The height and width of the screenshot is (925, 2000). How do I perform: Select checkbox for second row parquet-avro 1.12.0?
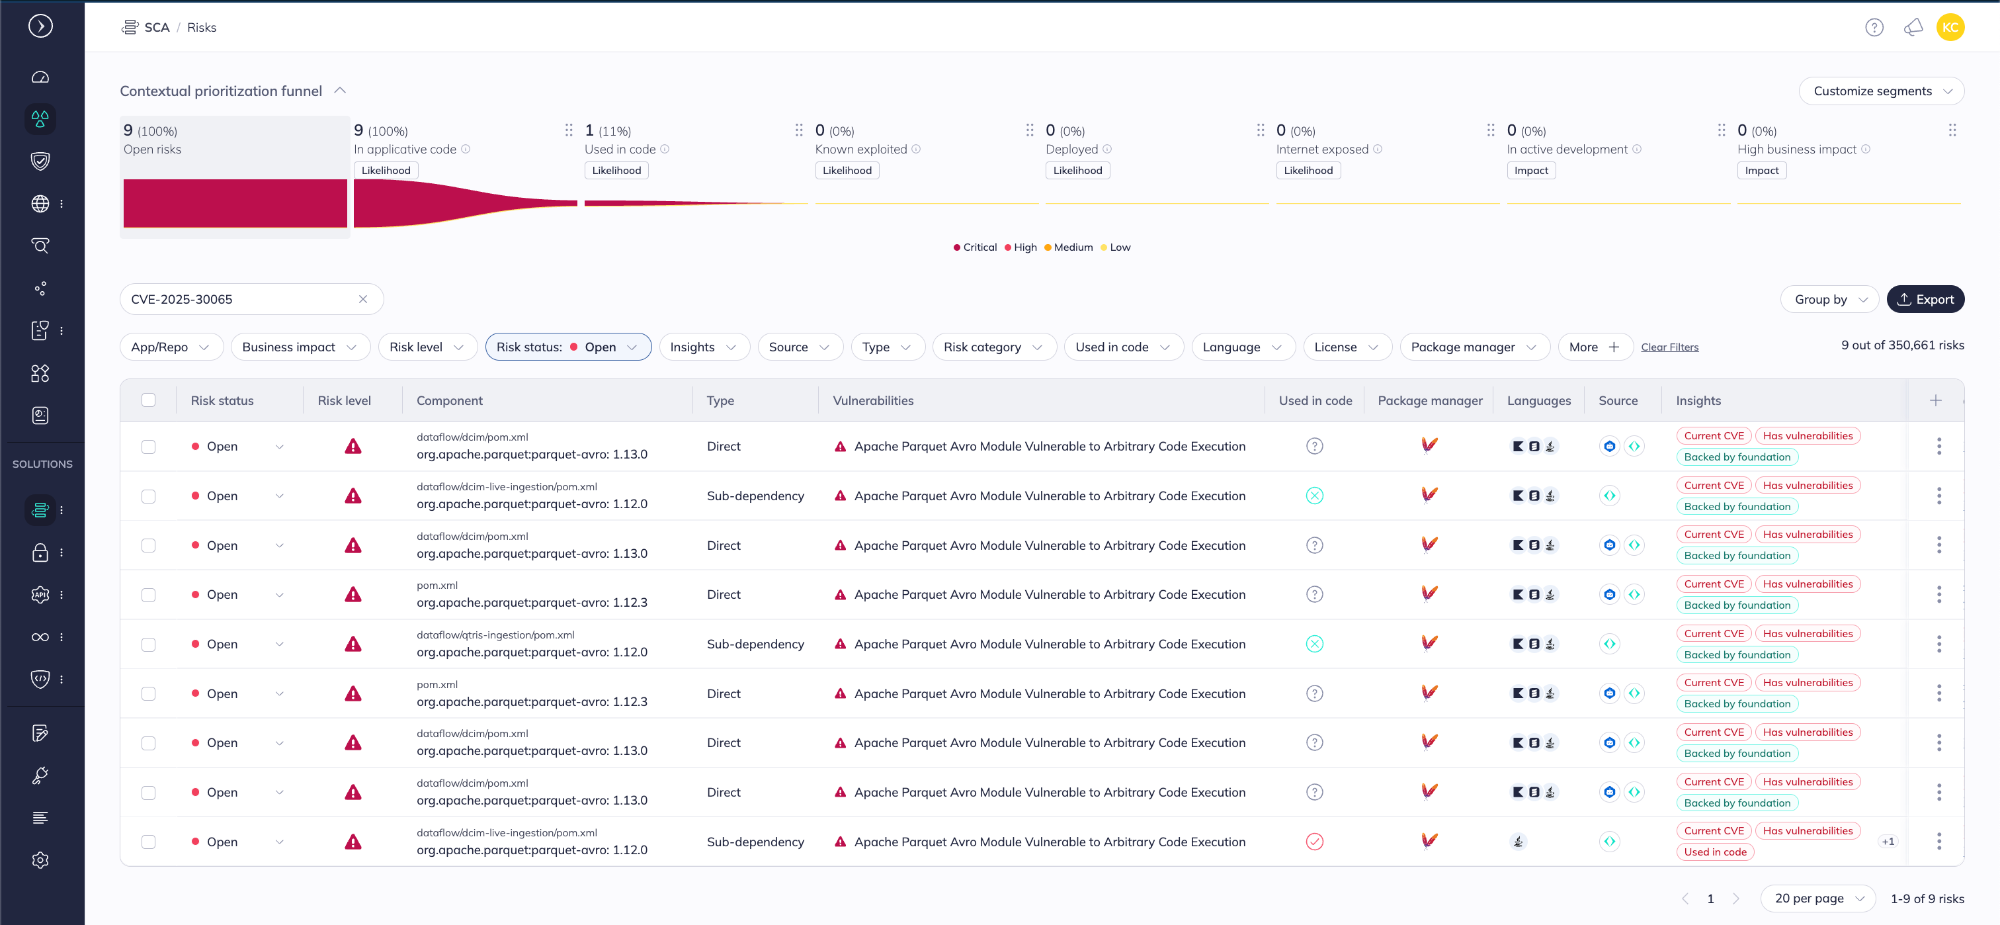(149, 496)
